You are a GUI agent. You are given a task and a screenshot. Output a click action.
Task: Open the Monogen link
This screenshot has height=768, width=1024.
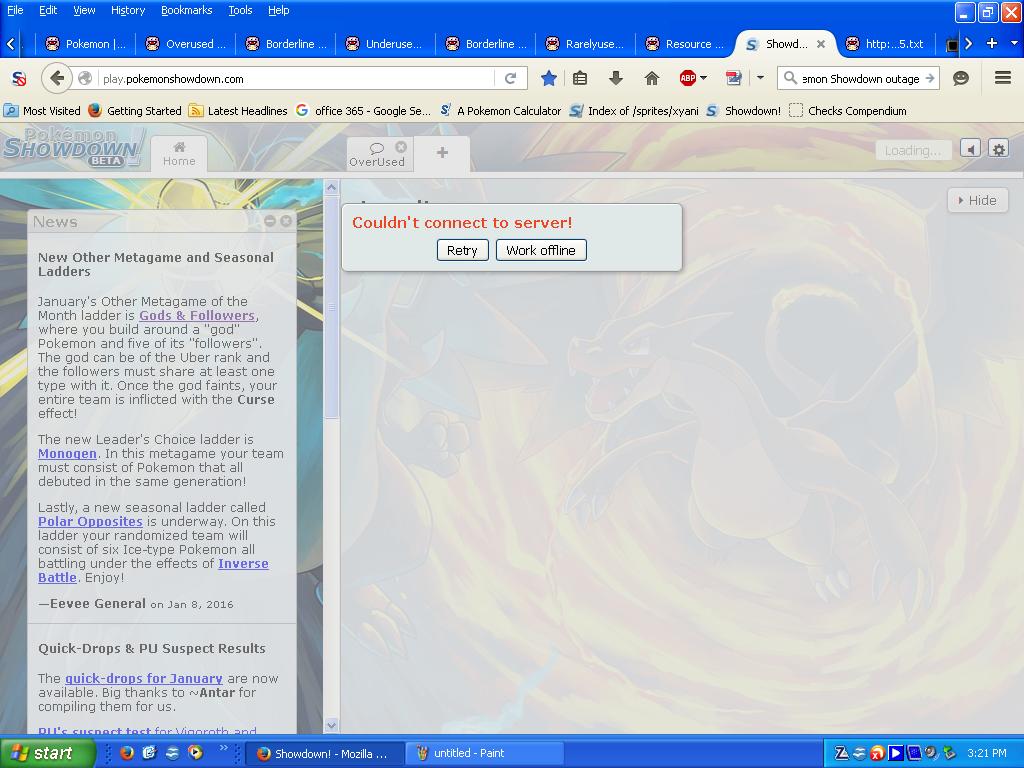(67, 453)
